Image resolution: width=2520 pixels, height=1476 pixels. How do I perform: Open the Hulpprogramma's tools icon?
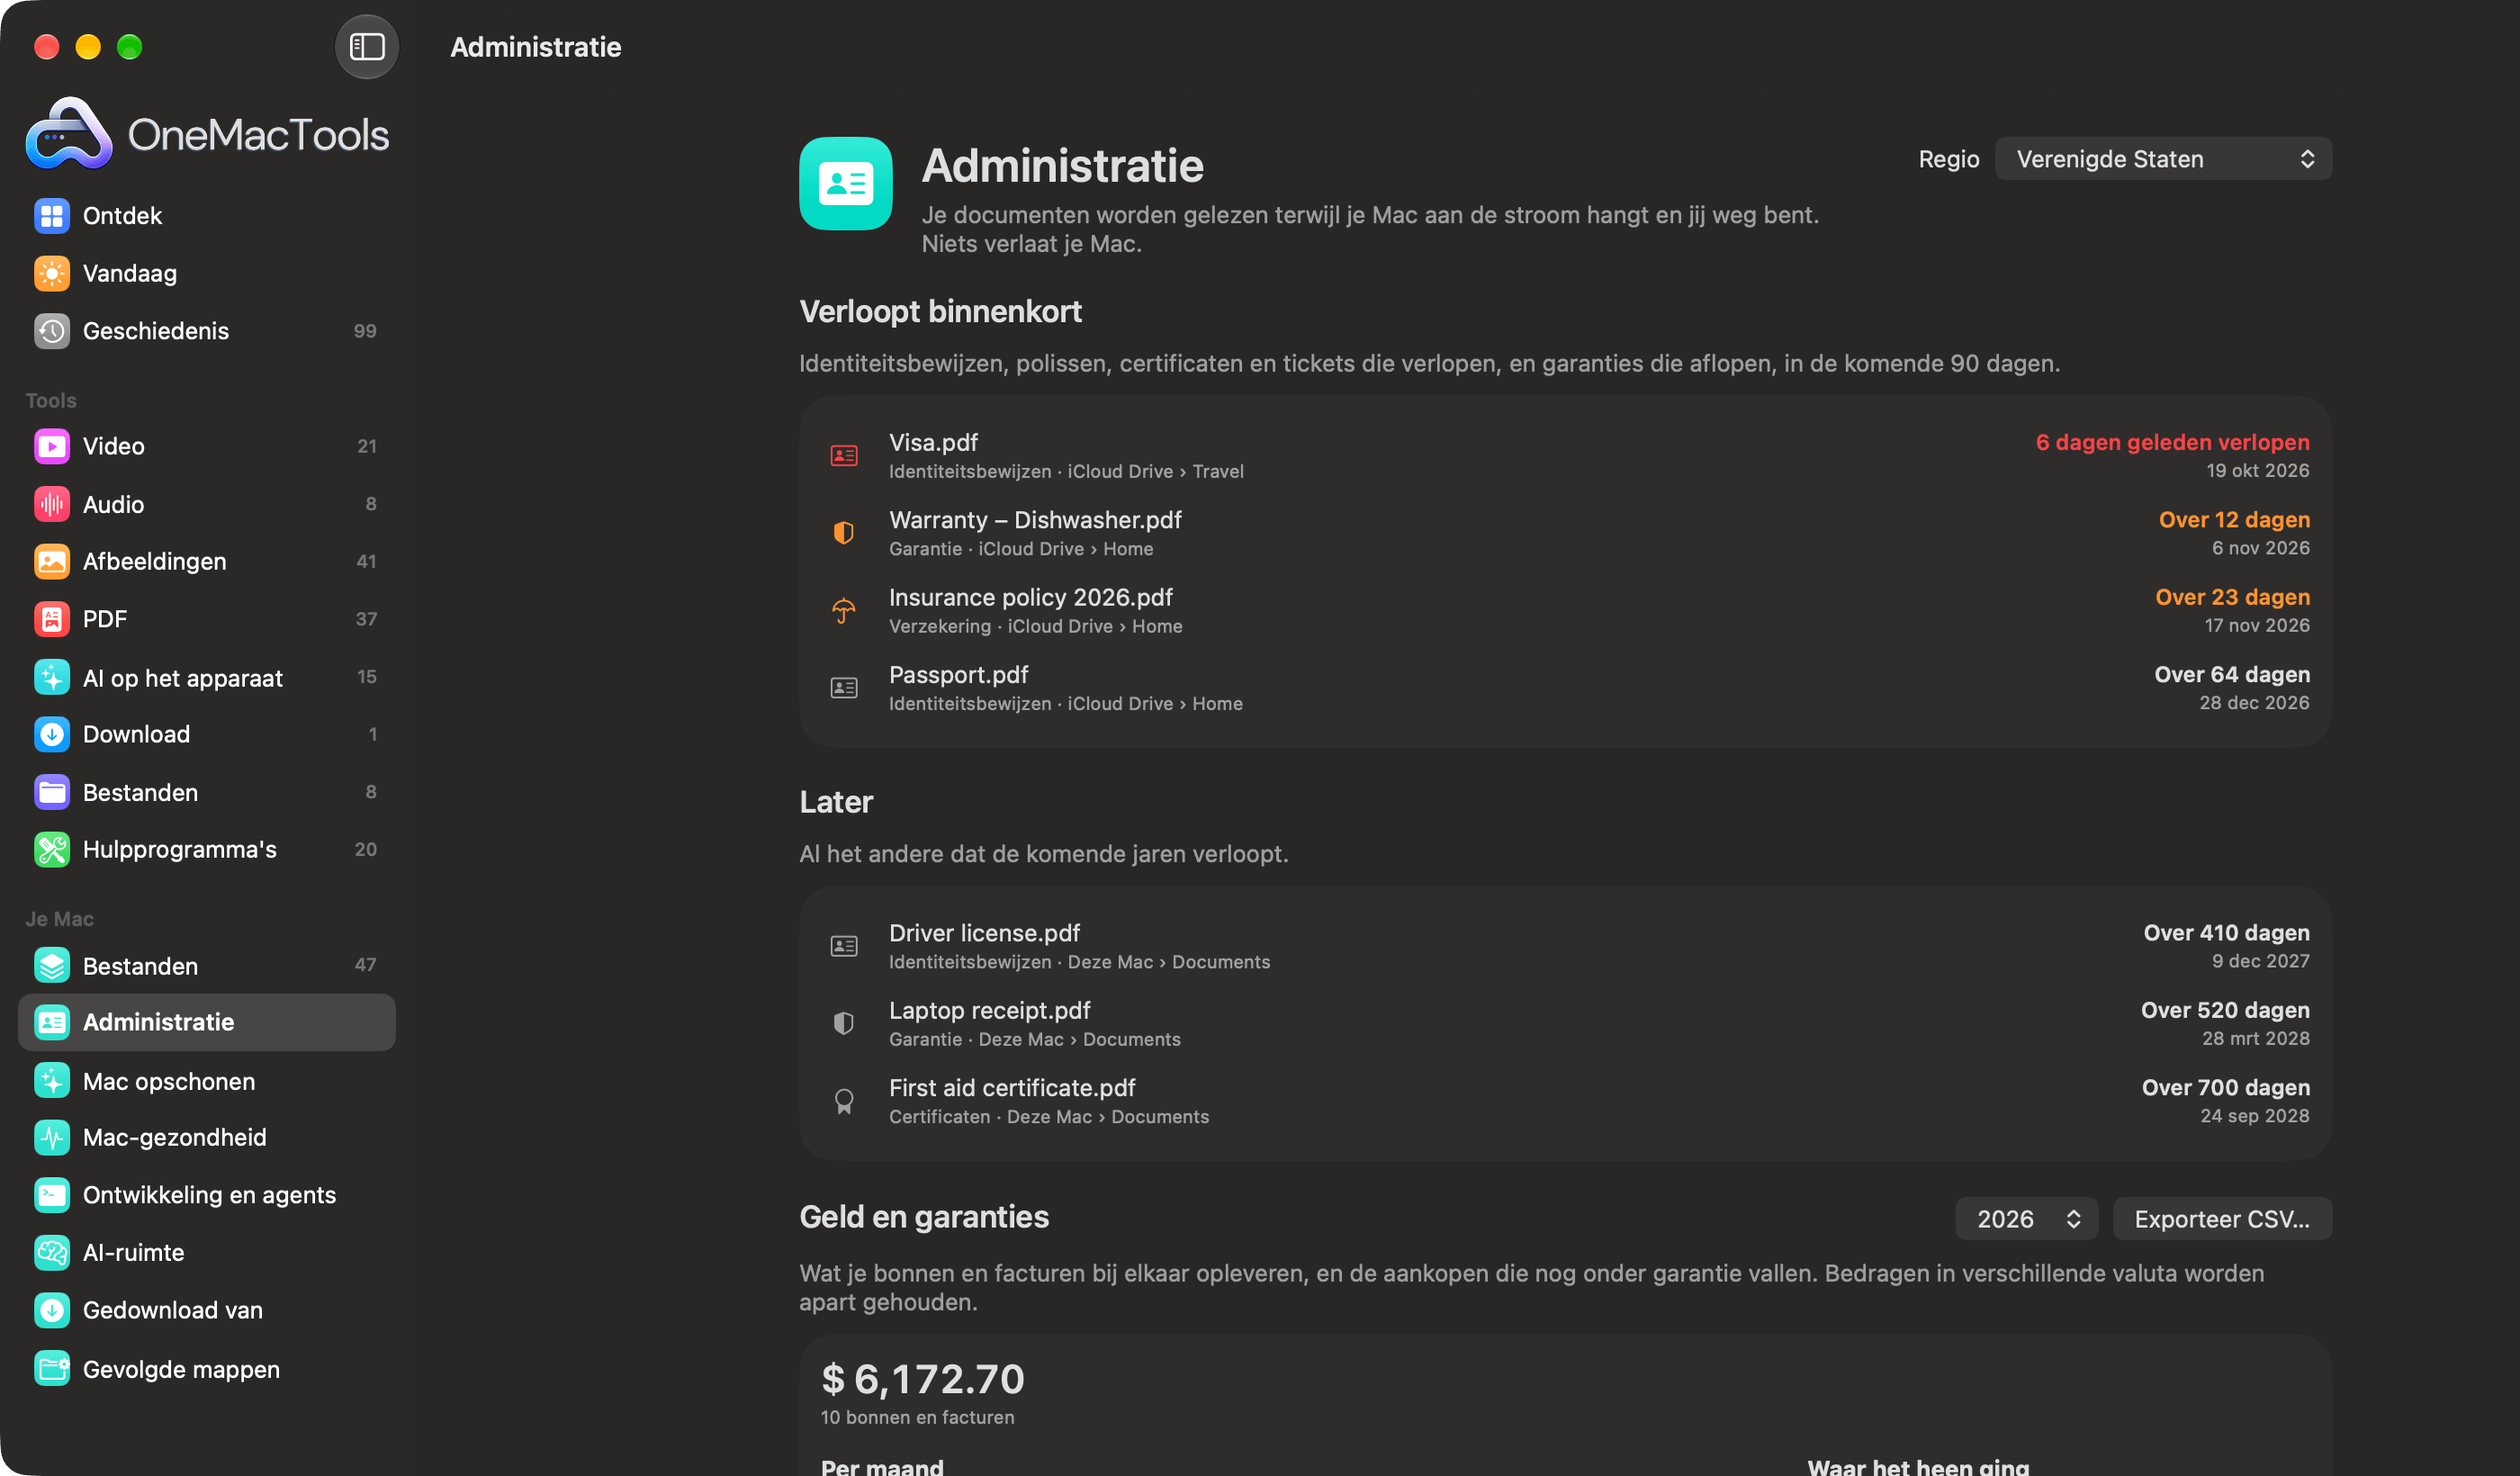click(x=52, y=849)
